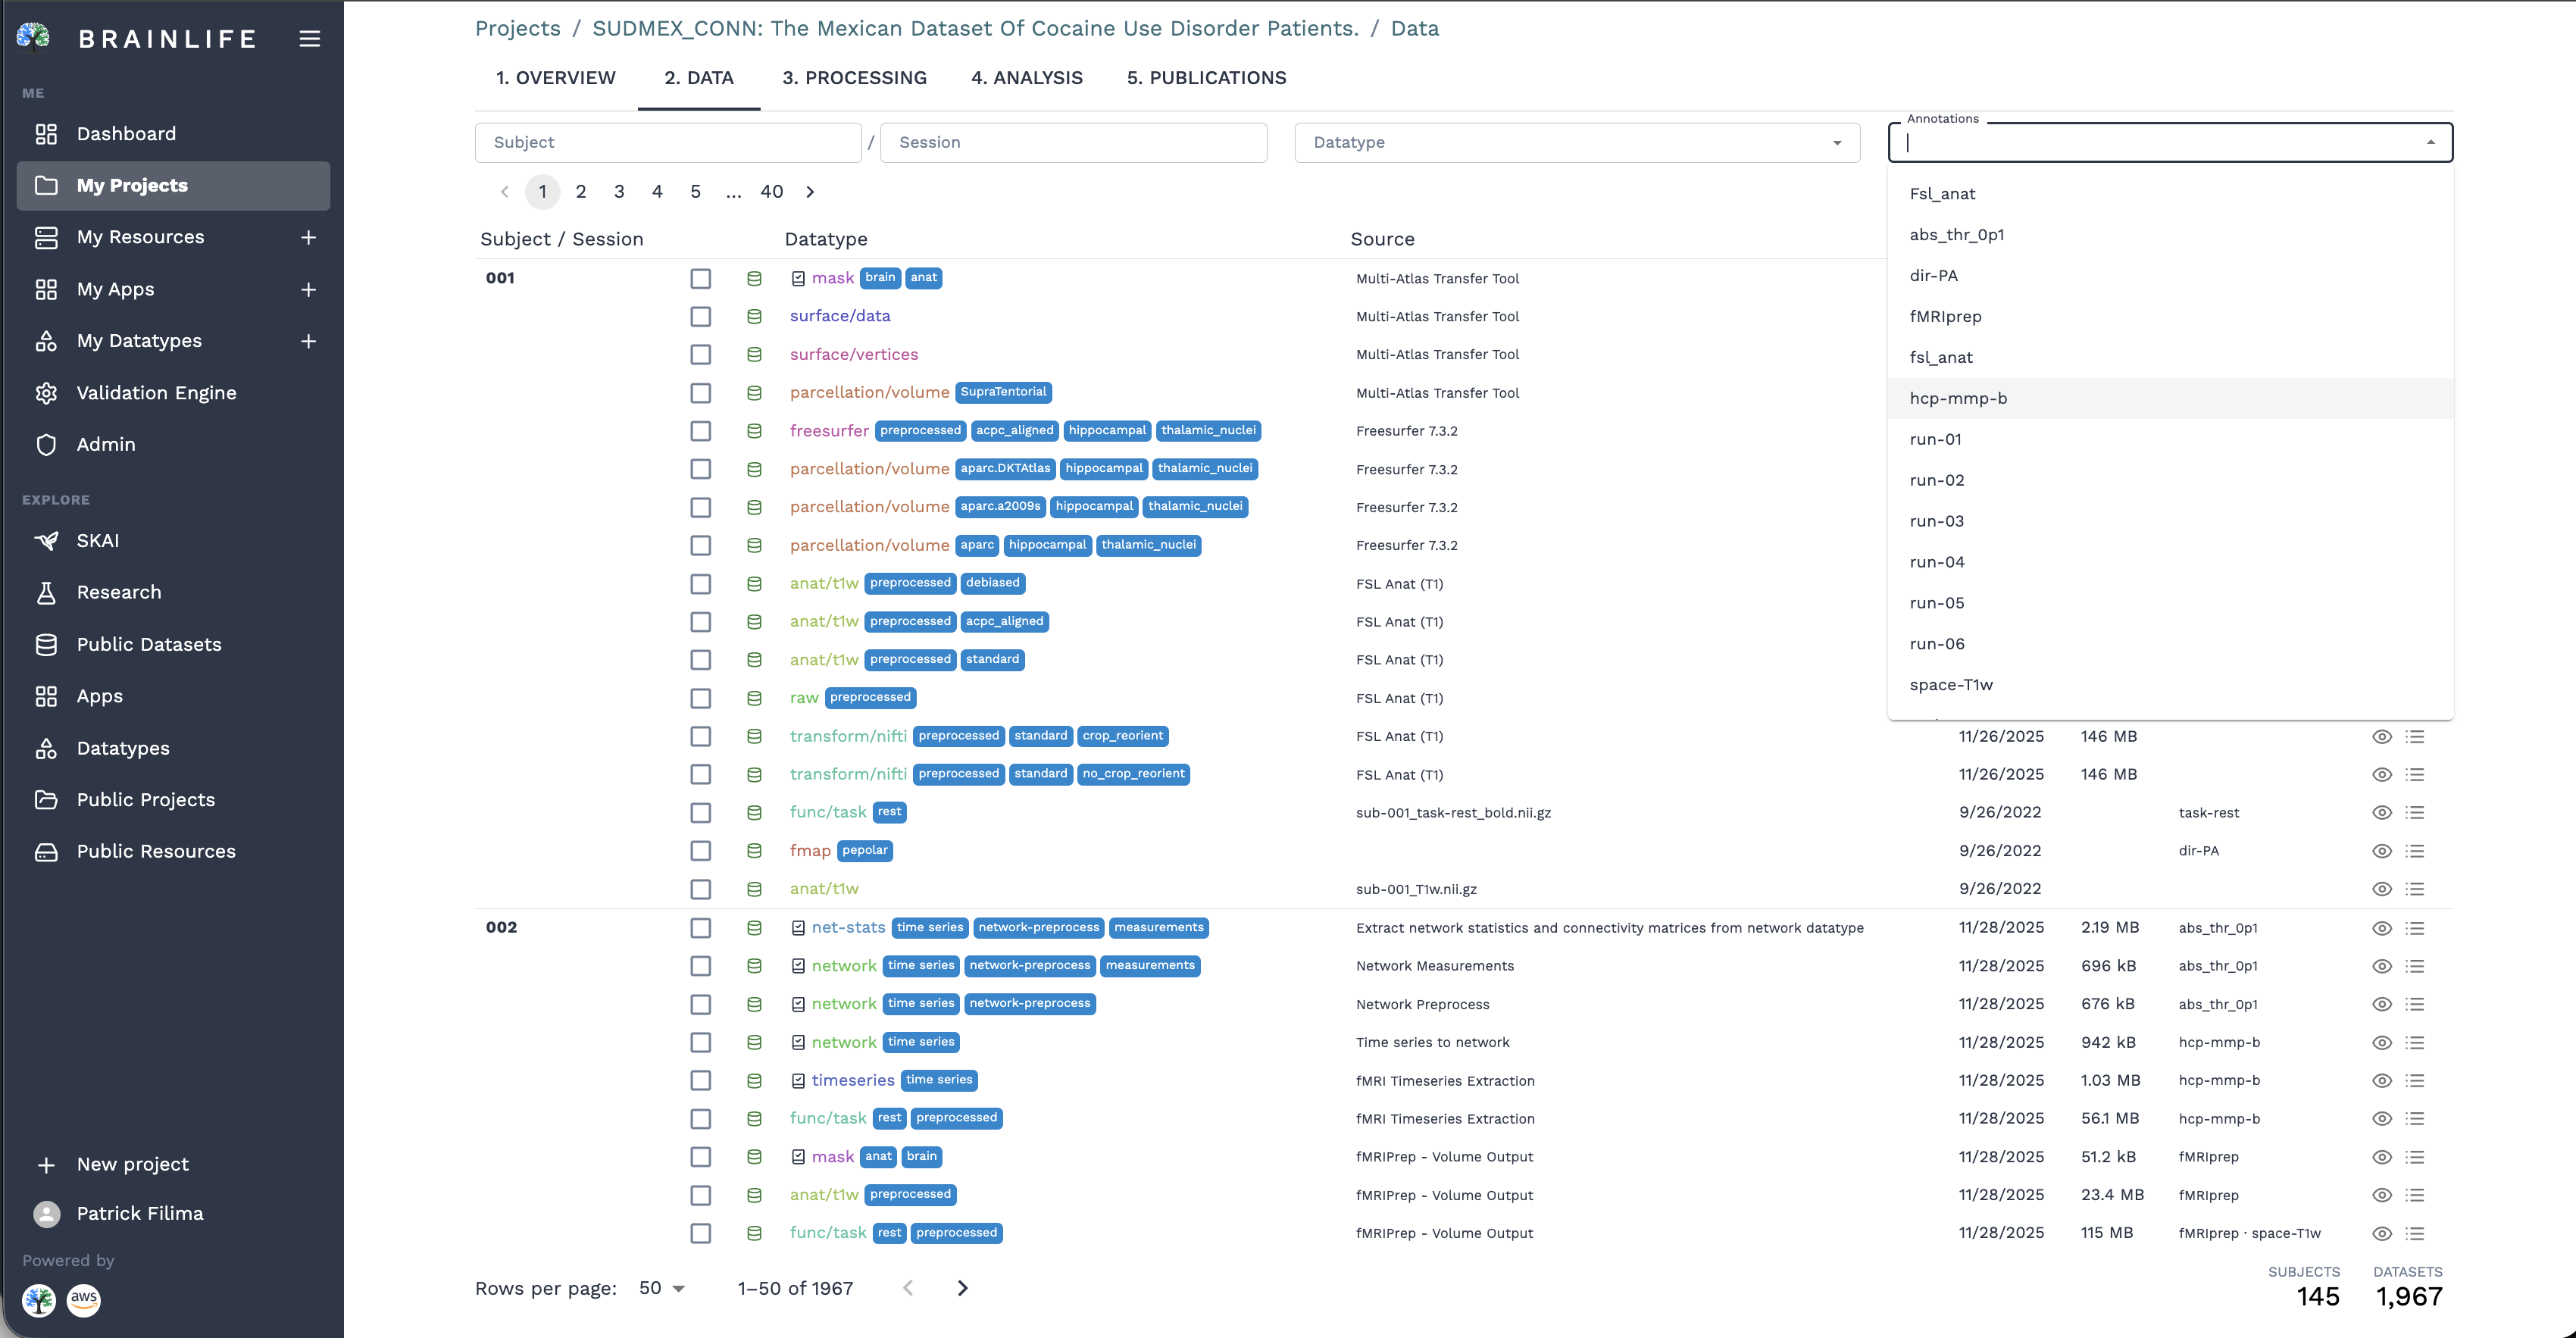Click the Session filter field
Screen dimensions: 2576x1338
(x=1074, y=142)
